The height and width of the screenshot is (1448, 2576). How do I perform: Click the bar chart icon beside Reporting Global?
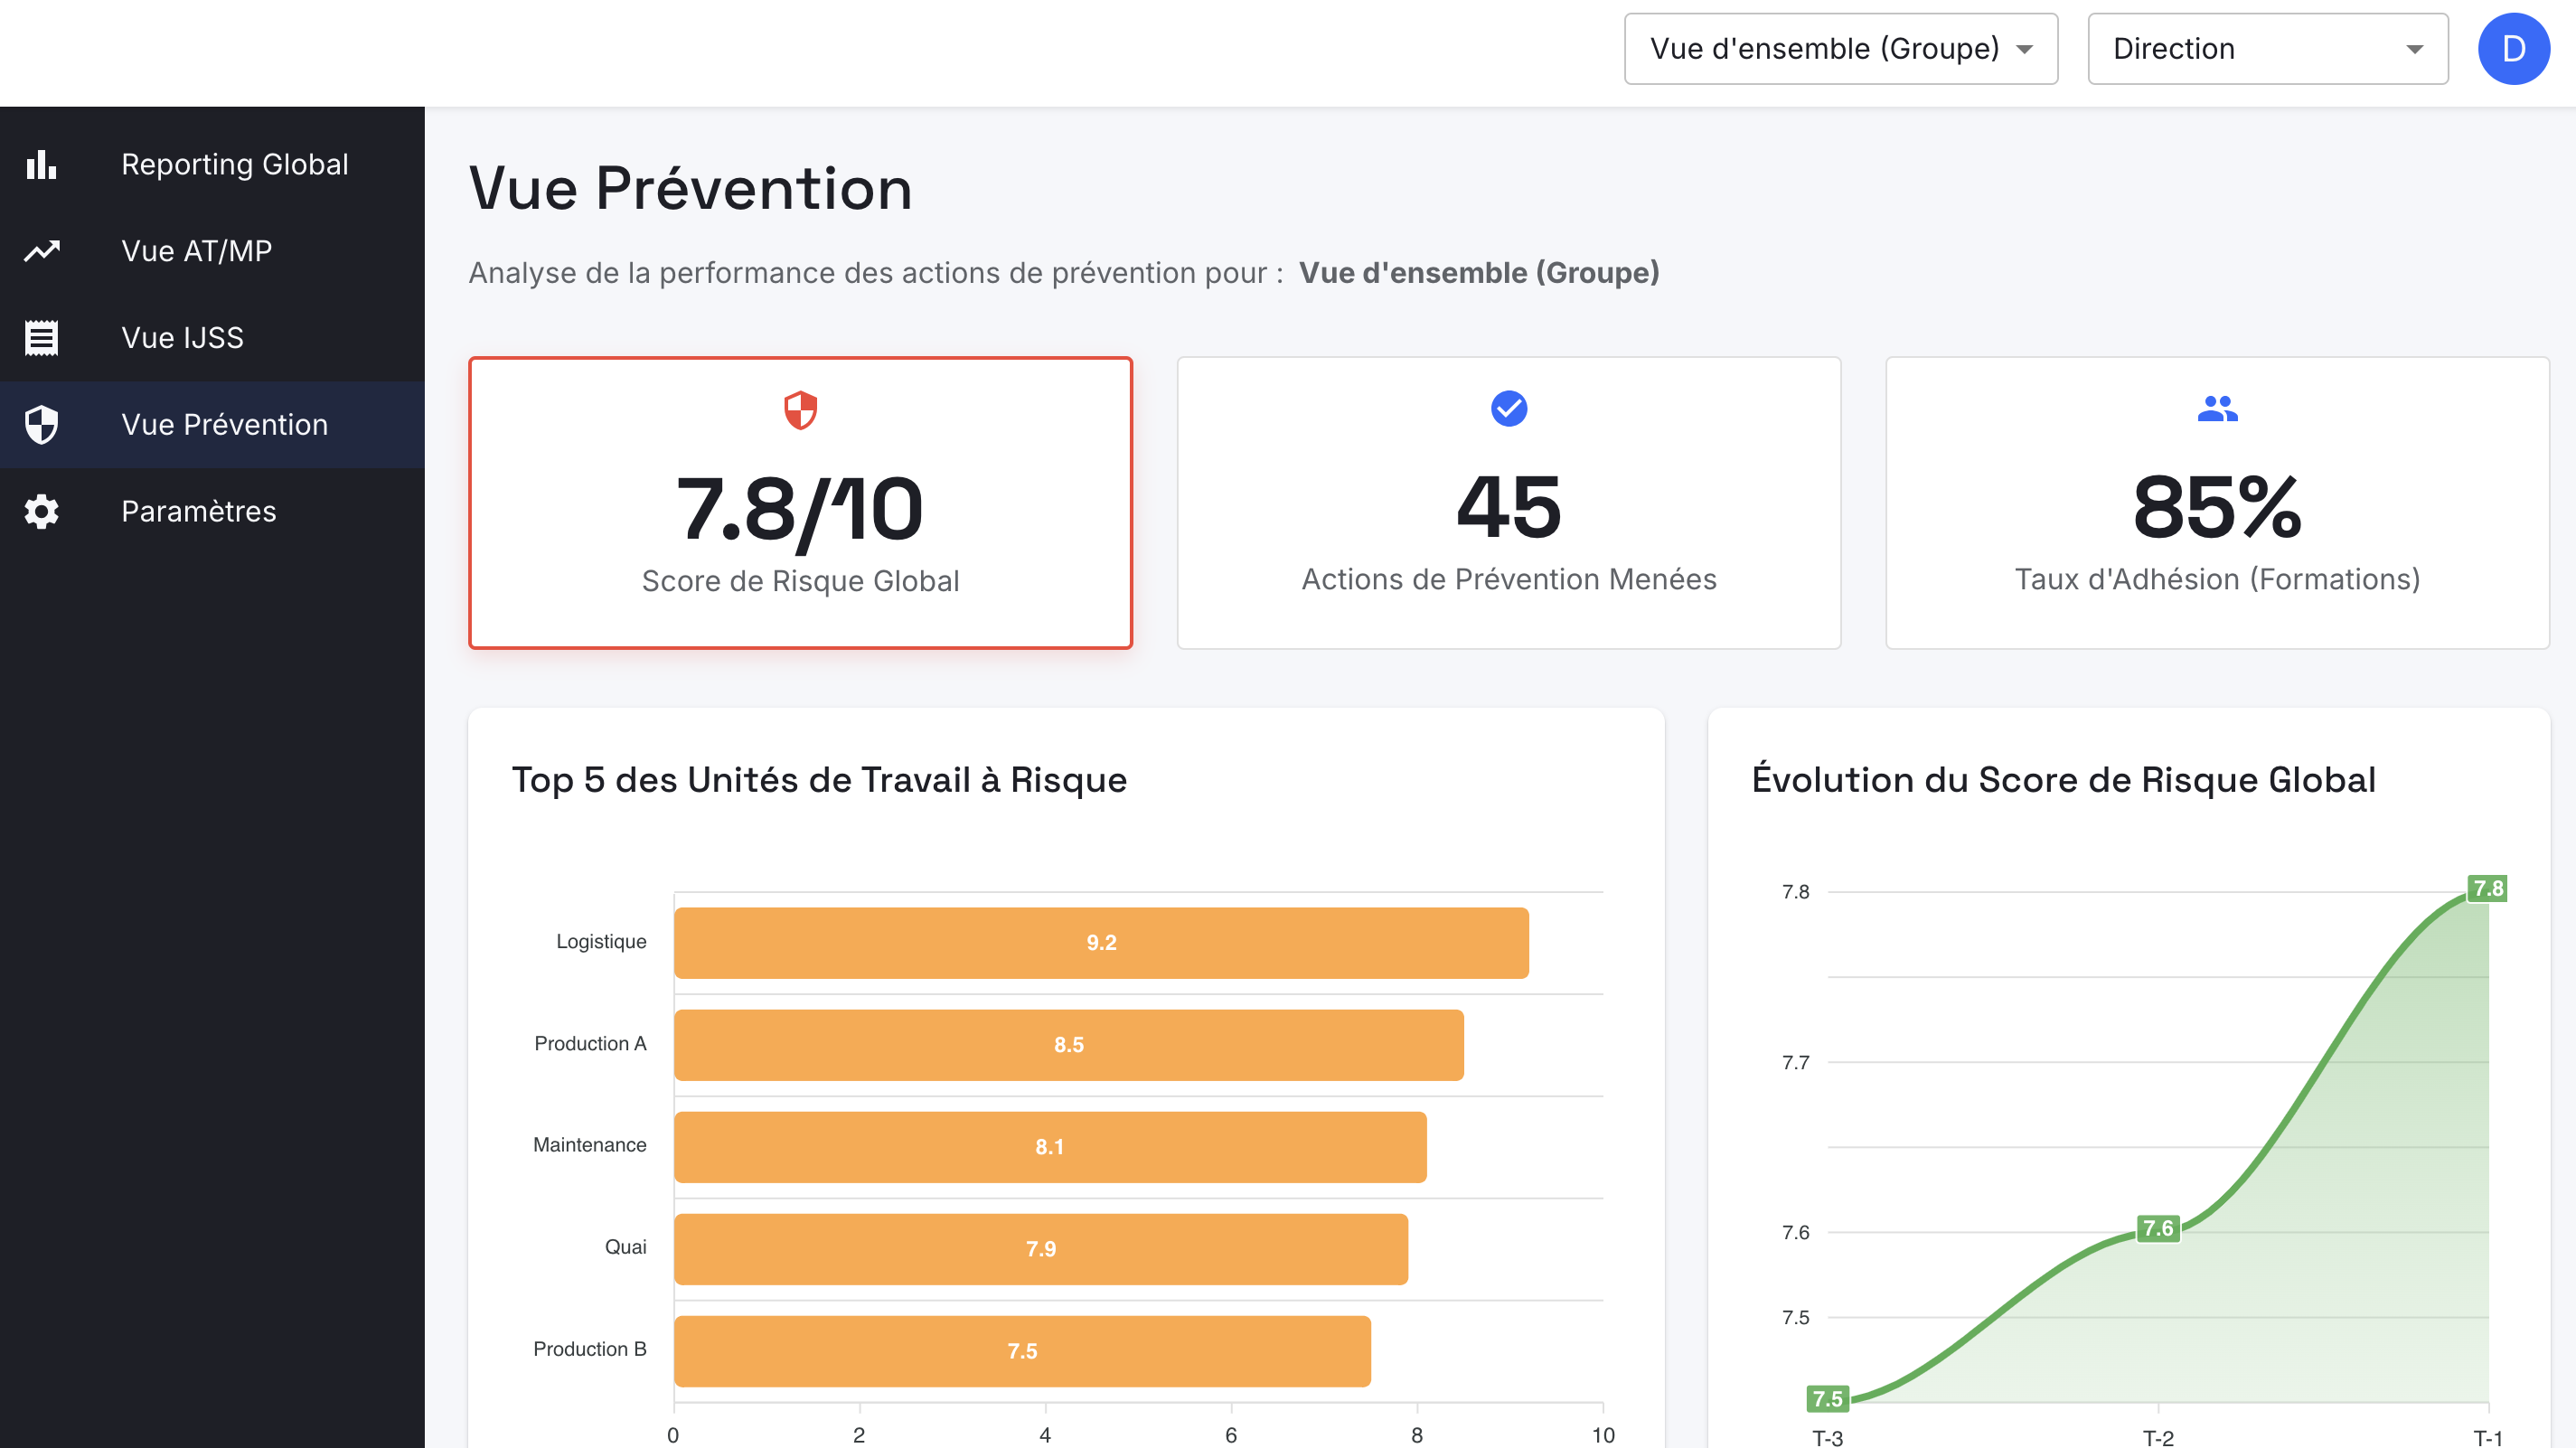coord(41,164)
